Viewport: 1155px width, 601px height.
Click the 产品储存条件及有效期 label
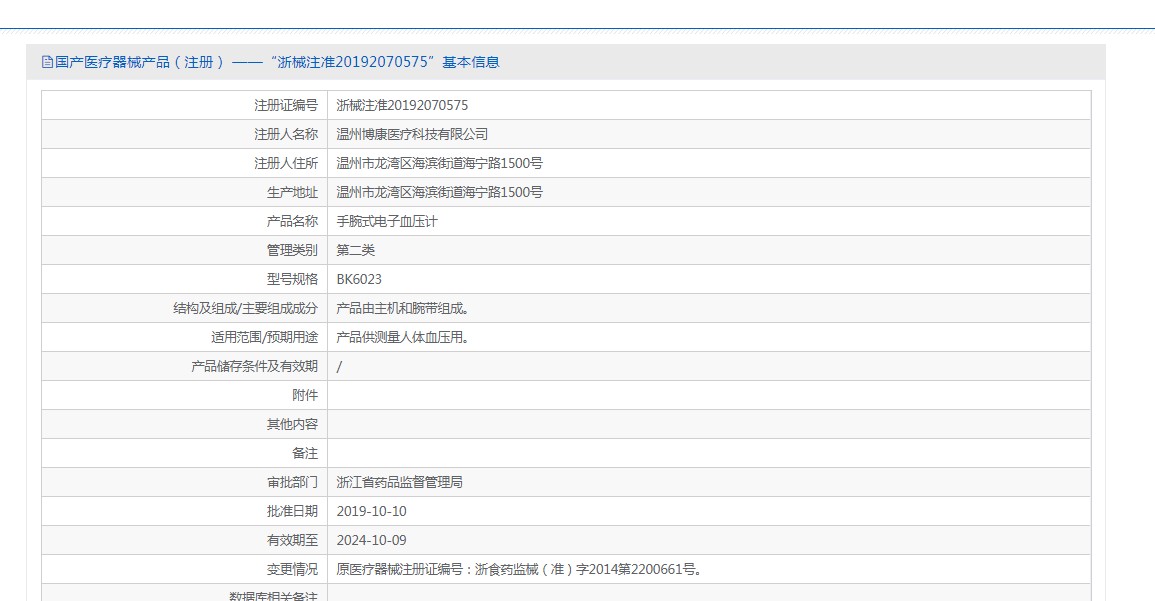pyautogui.click(x=255, y=366)
